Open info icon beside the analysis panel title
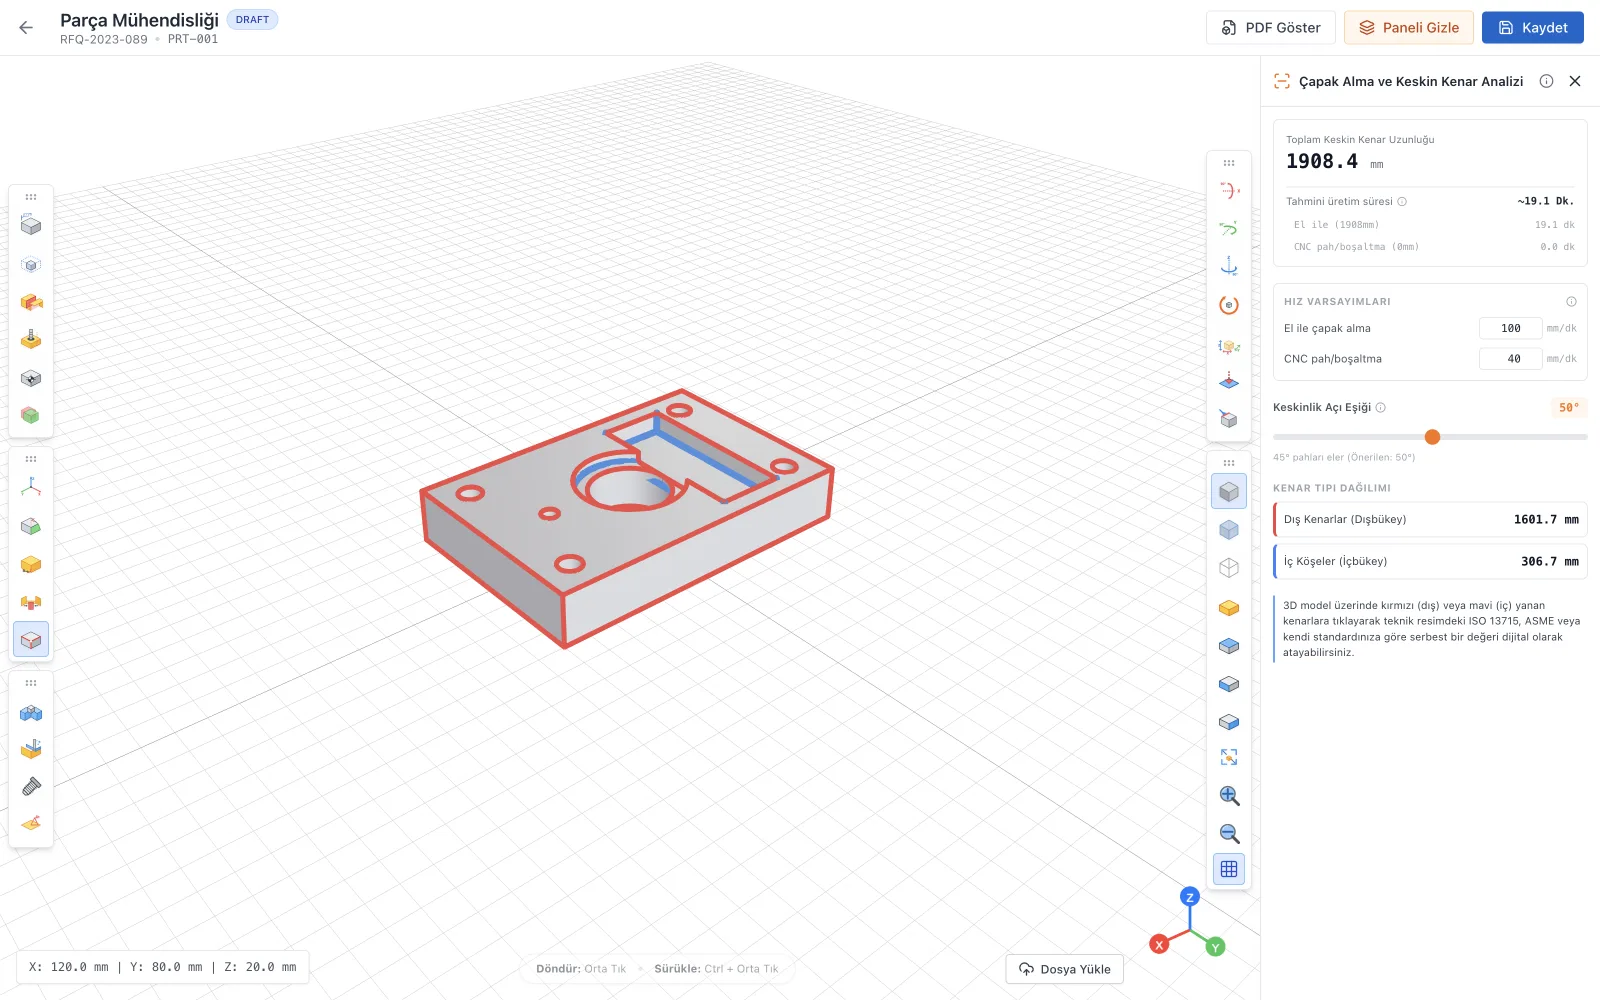The height and width of the screenshot is (1000, 1600). coord(1546,81)
